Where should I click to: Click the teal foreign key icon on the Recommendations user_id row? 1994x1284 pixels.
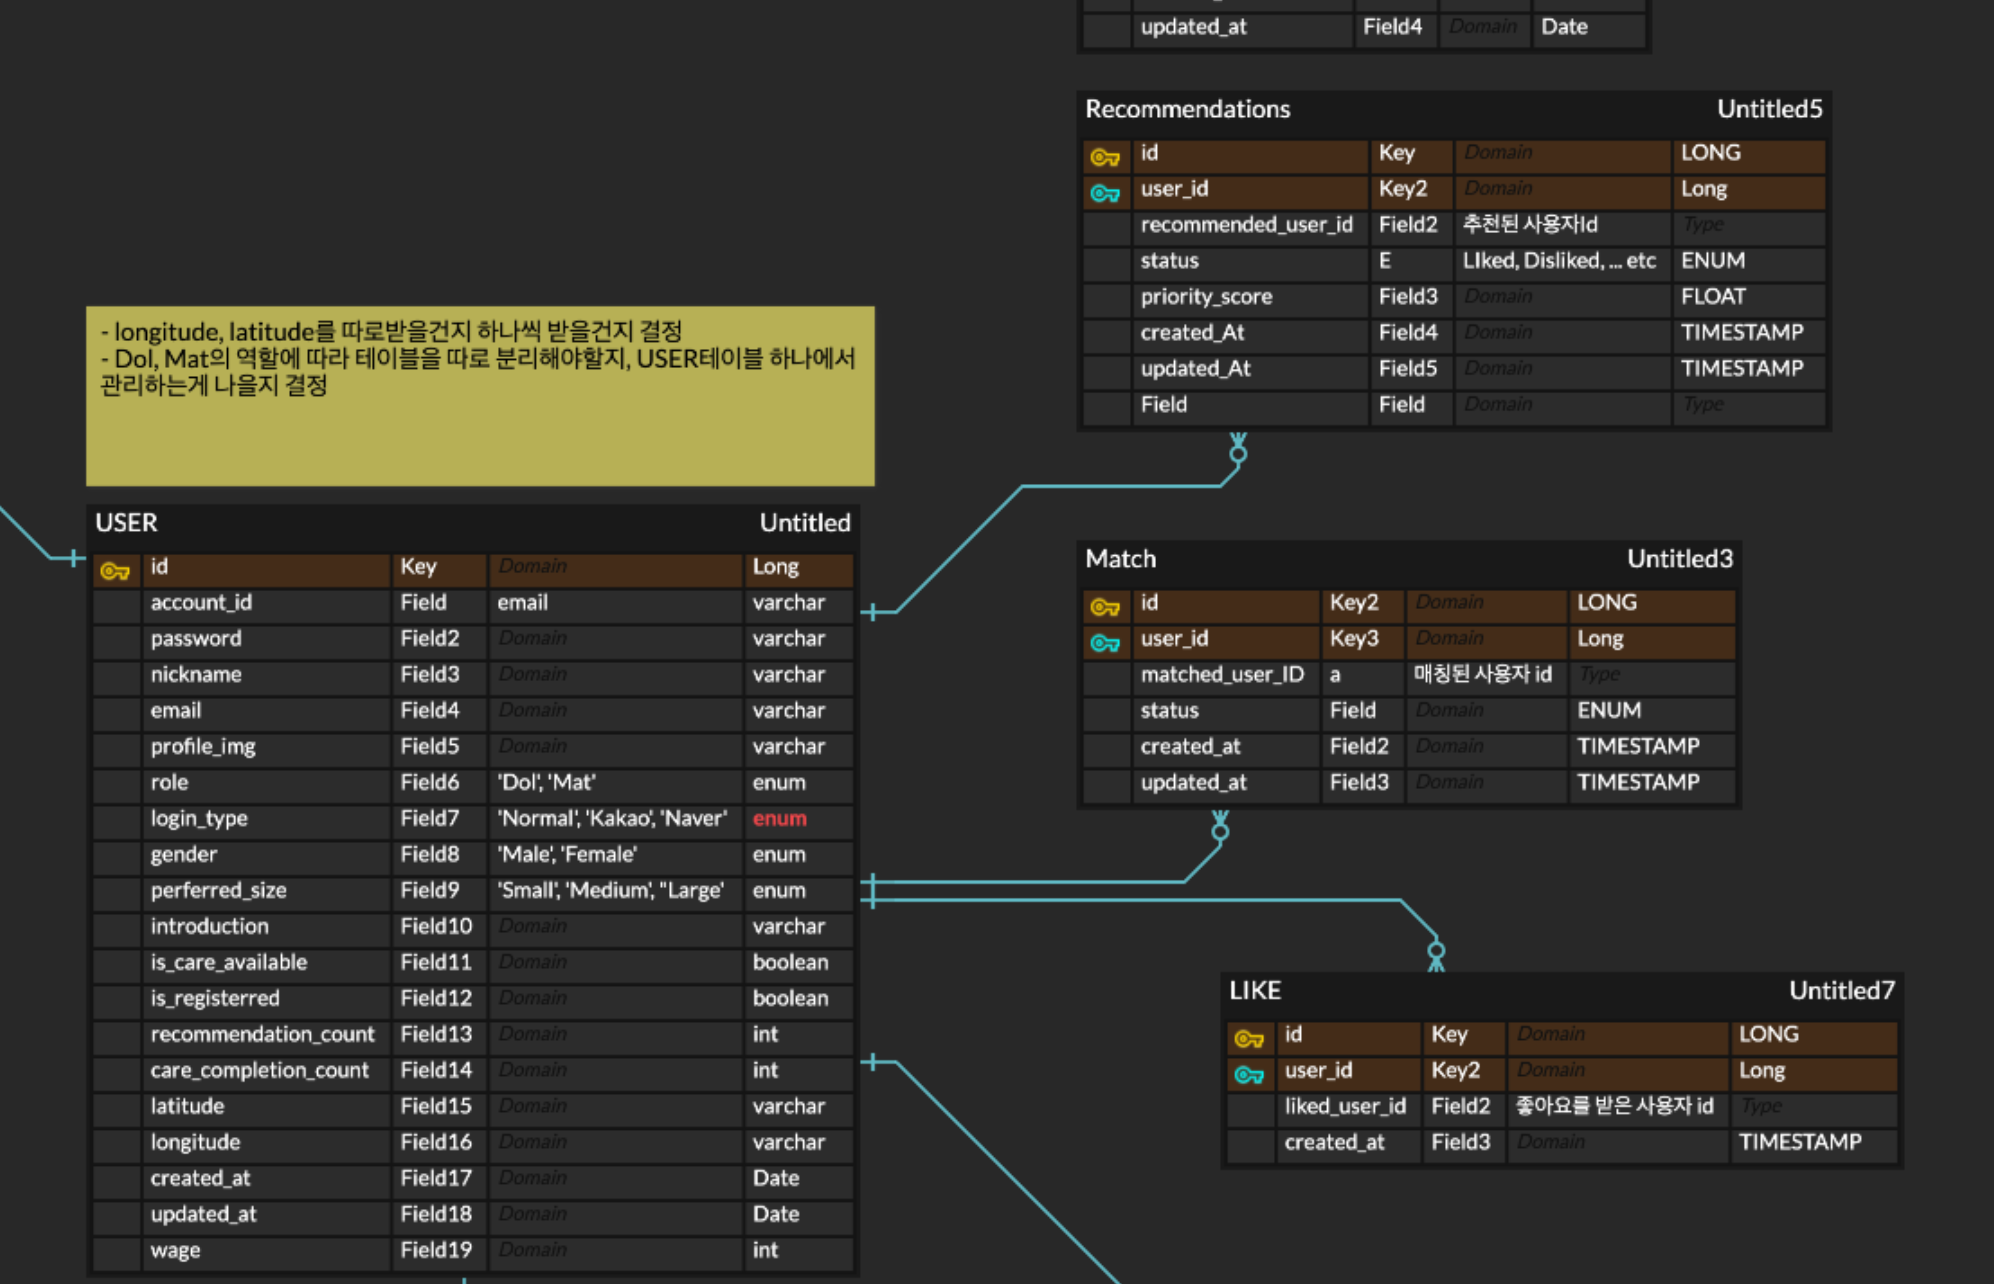1104,193
